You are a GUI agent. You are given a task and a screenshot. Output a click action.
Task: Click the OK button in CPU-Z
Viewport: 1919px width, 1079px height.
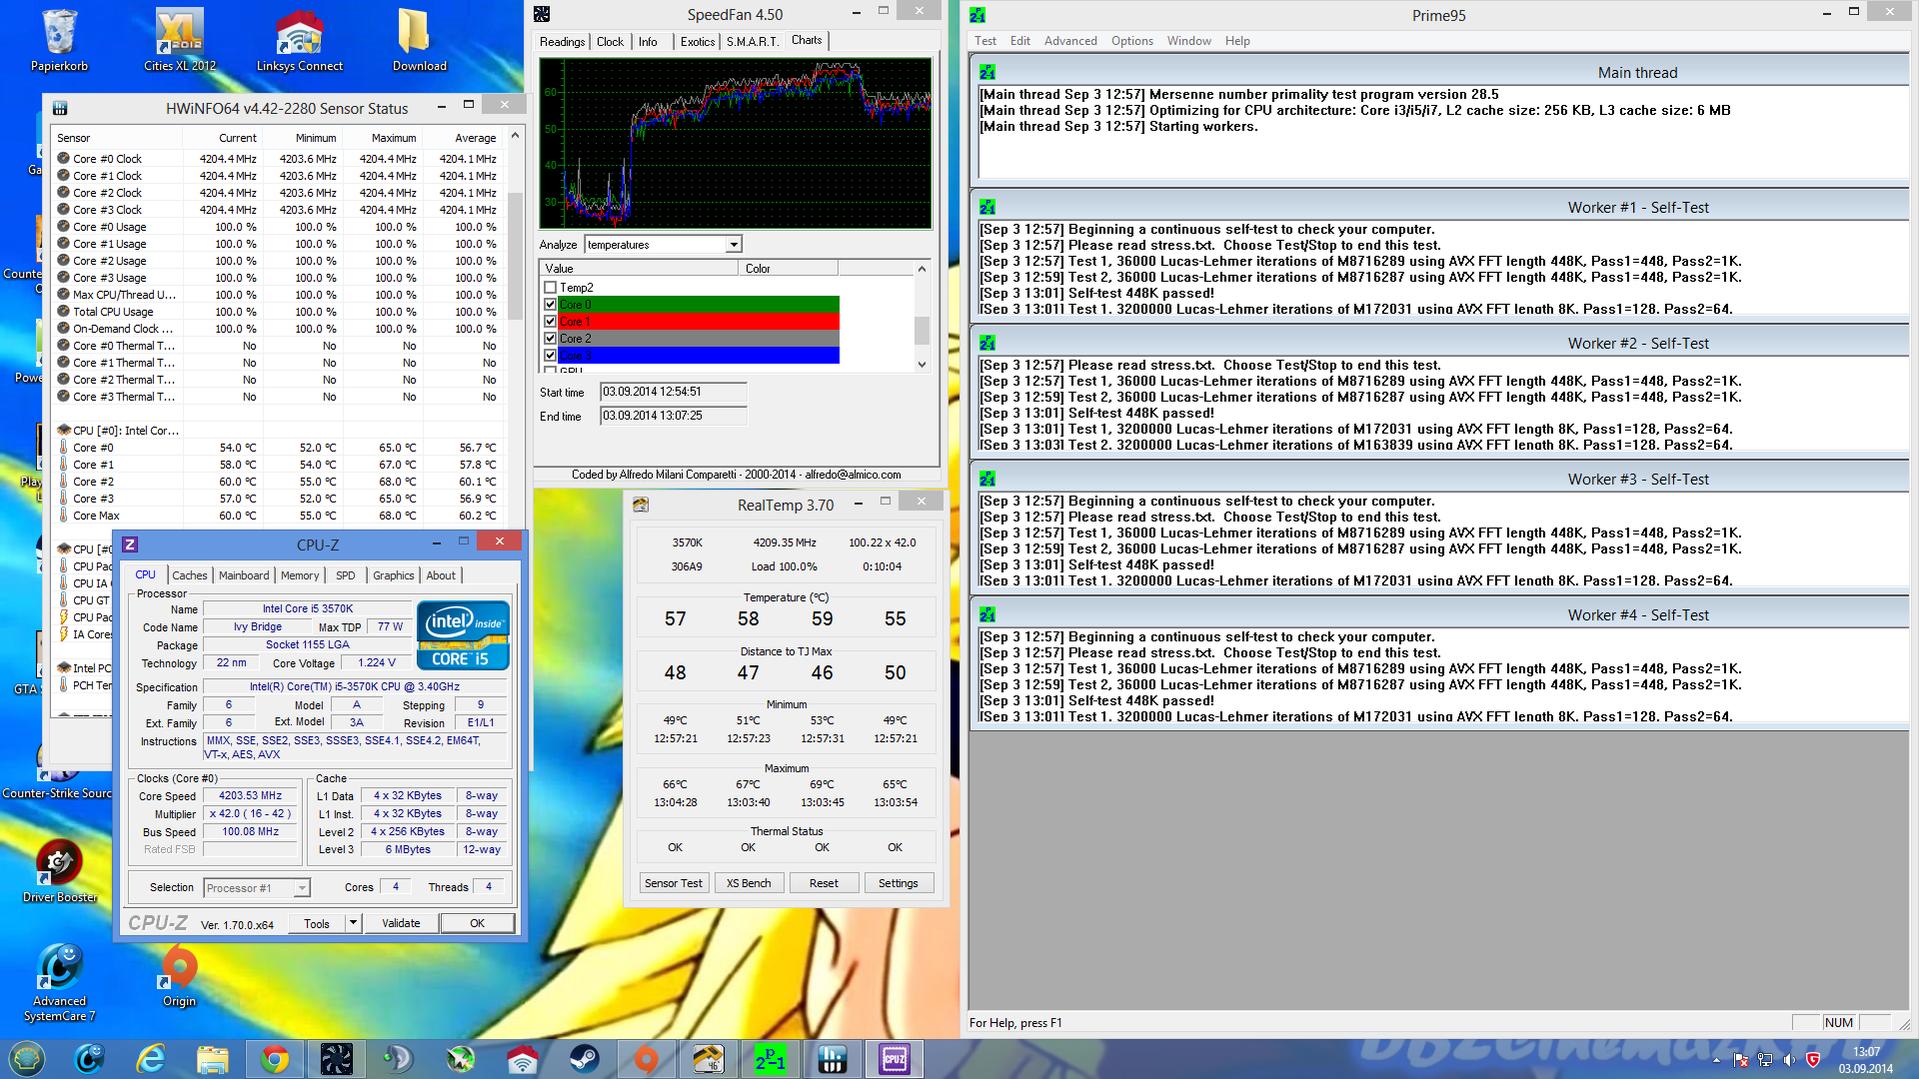477,923
